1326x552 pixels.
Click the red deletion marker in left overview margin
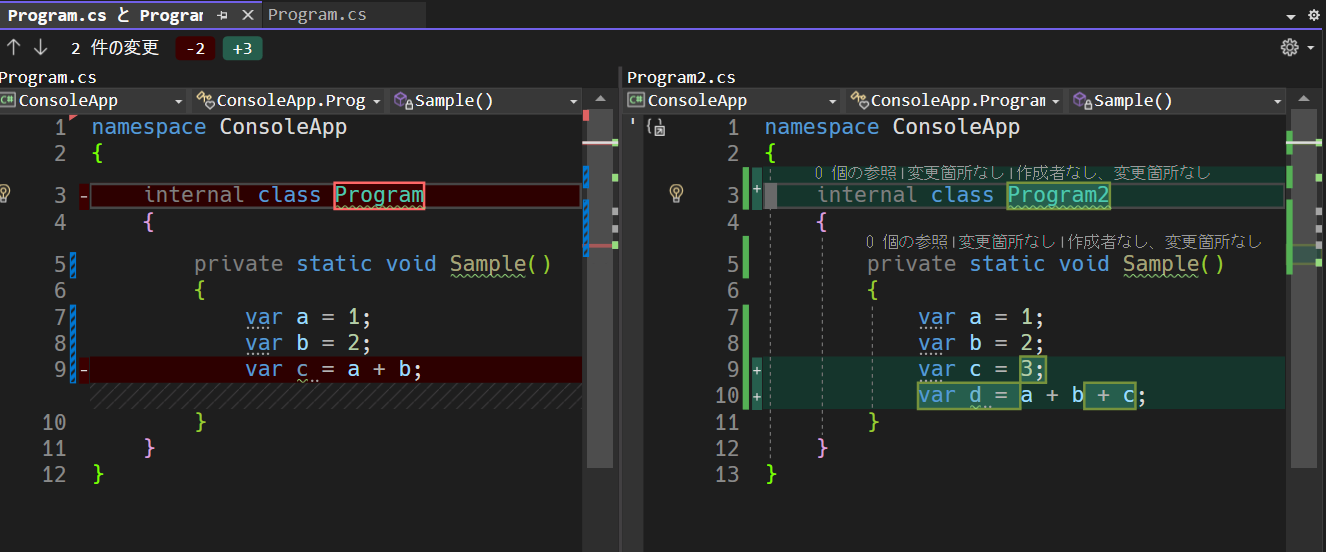585,116
